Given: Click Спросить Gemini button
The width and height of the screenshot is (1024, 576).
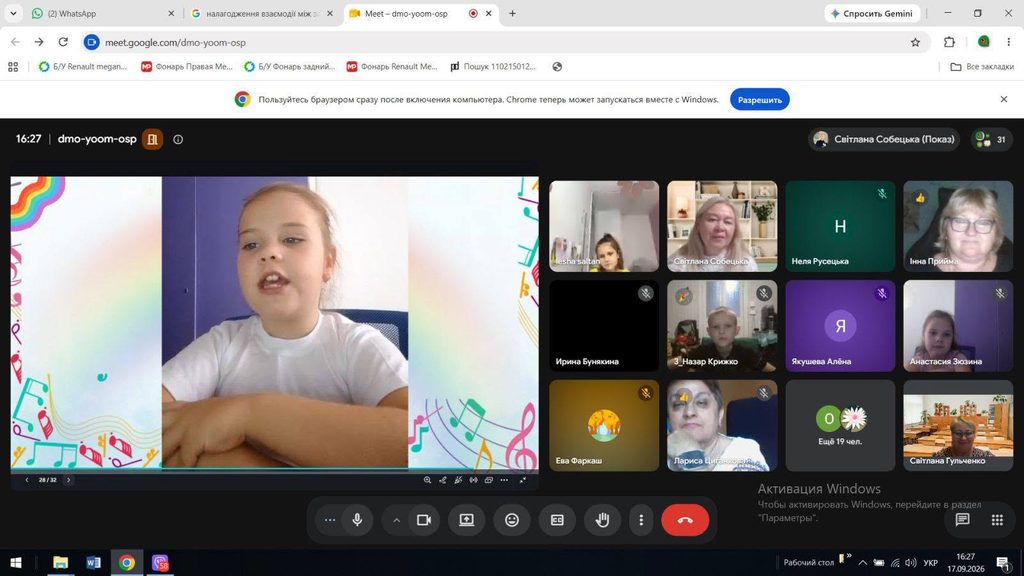Looking at the screenshot, I should pos(871,13).
